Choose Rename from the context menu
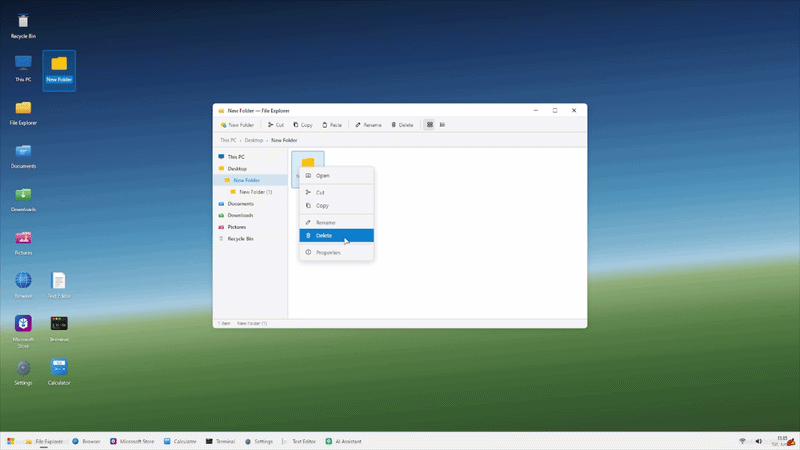The width and height of the screenshot is (800, 450). [x=336, y=222]
